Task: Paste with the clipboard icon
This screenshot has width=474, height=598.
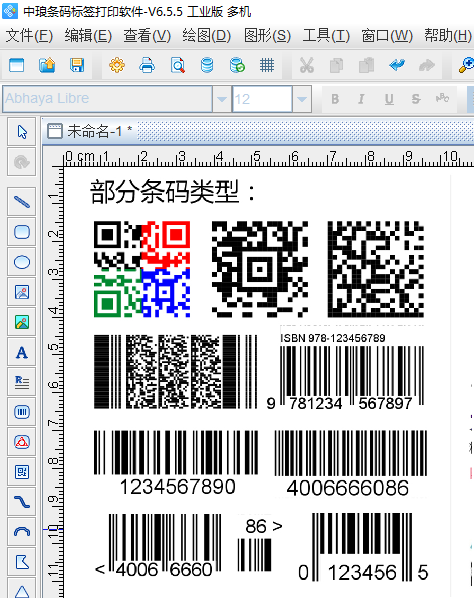Action: coord(366,65)
